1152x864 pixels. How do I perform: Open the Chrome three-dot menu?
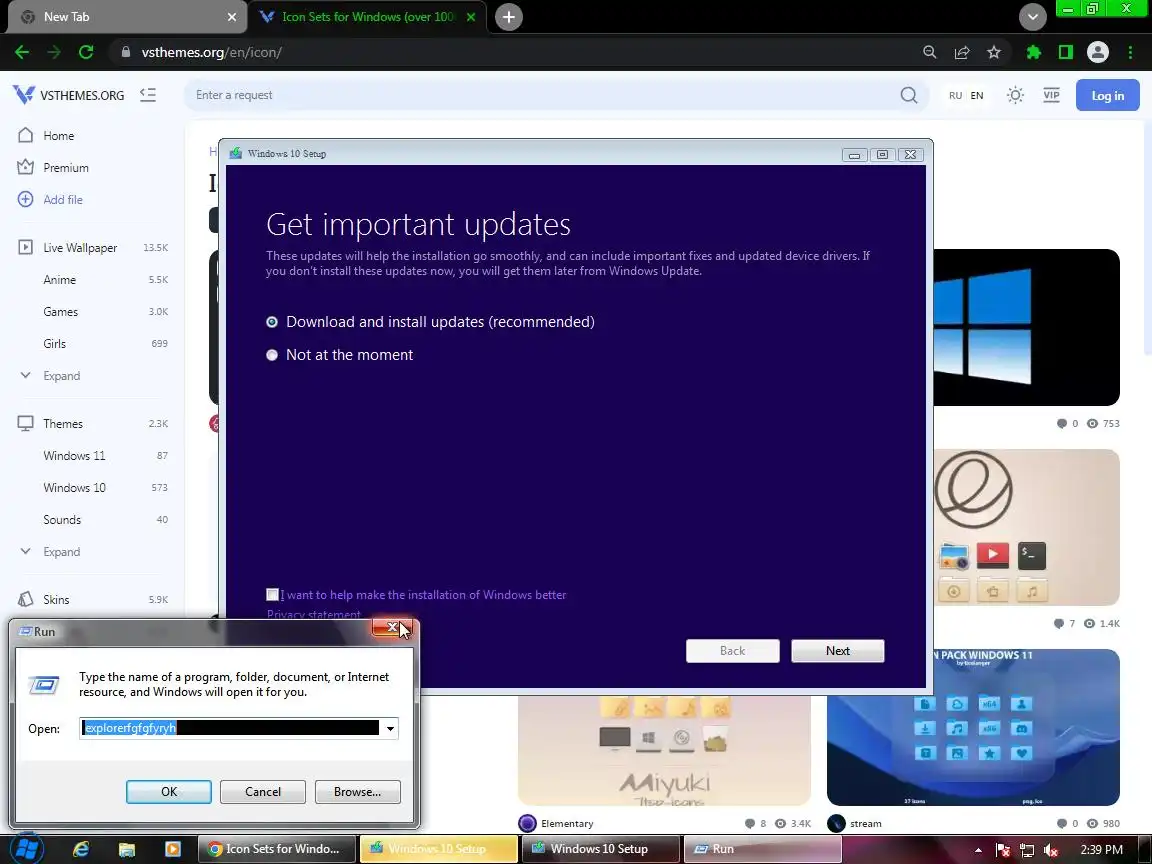point(1130,52)
